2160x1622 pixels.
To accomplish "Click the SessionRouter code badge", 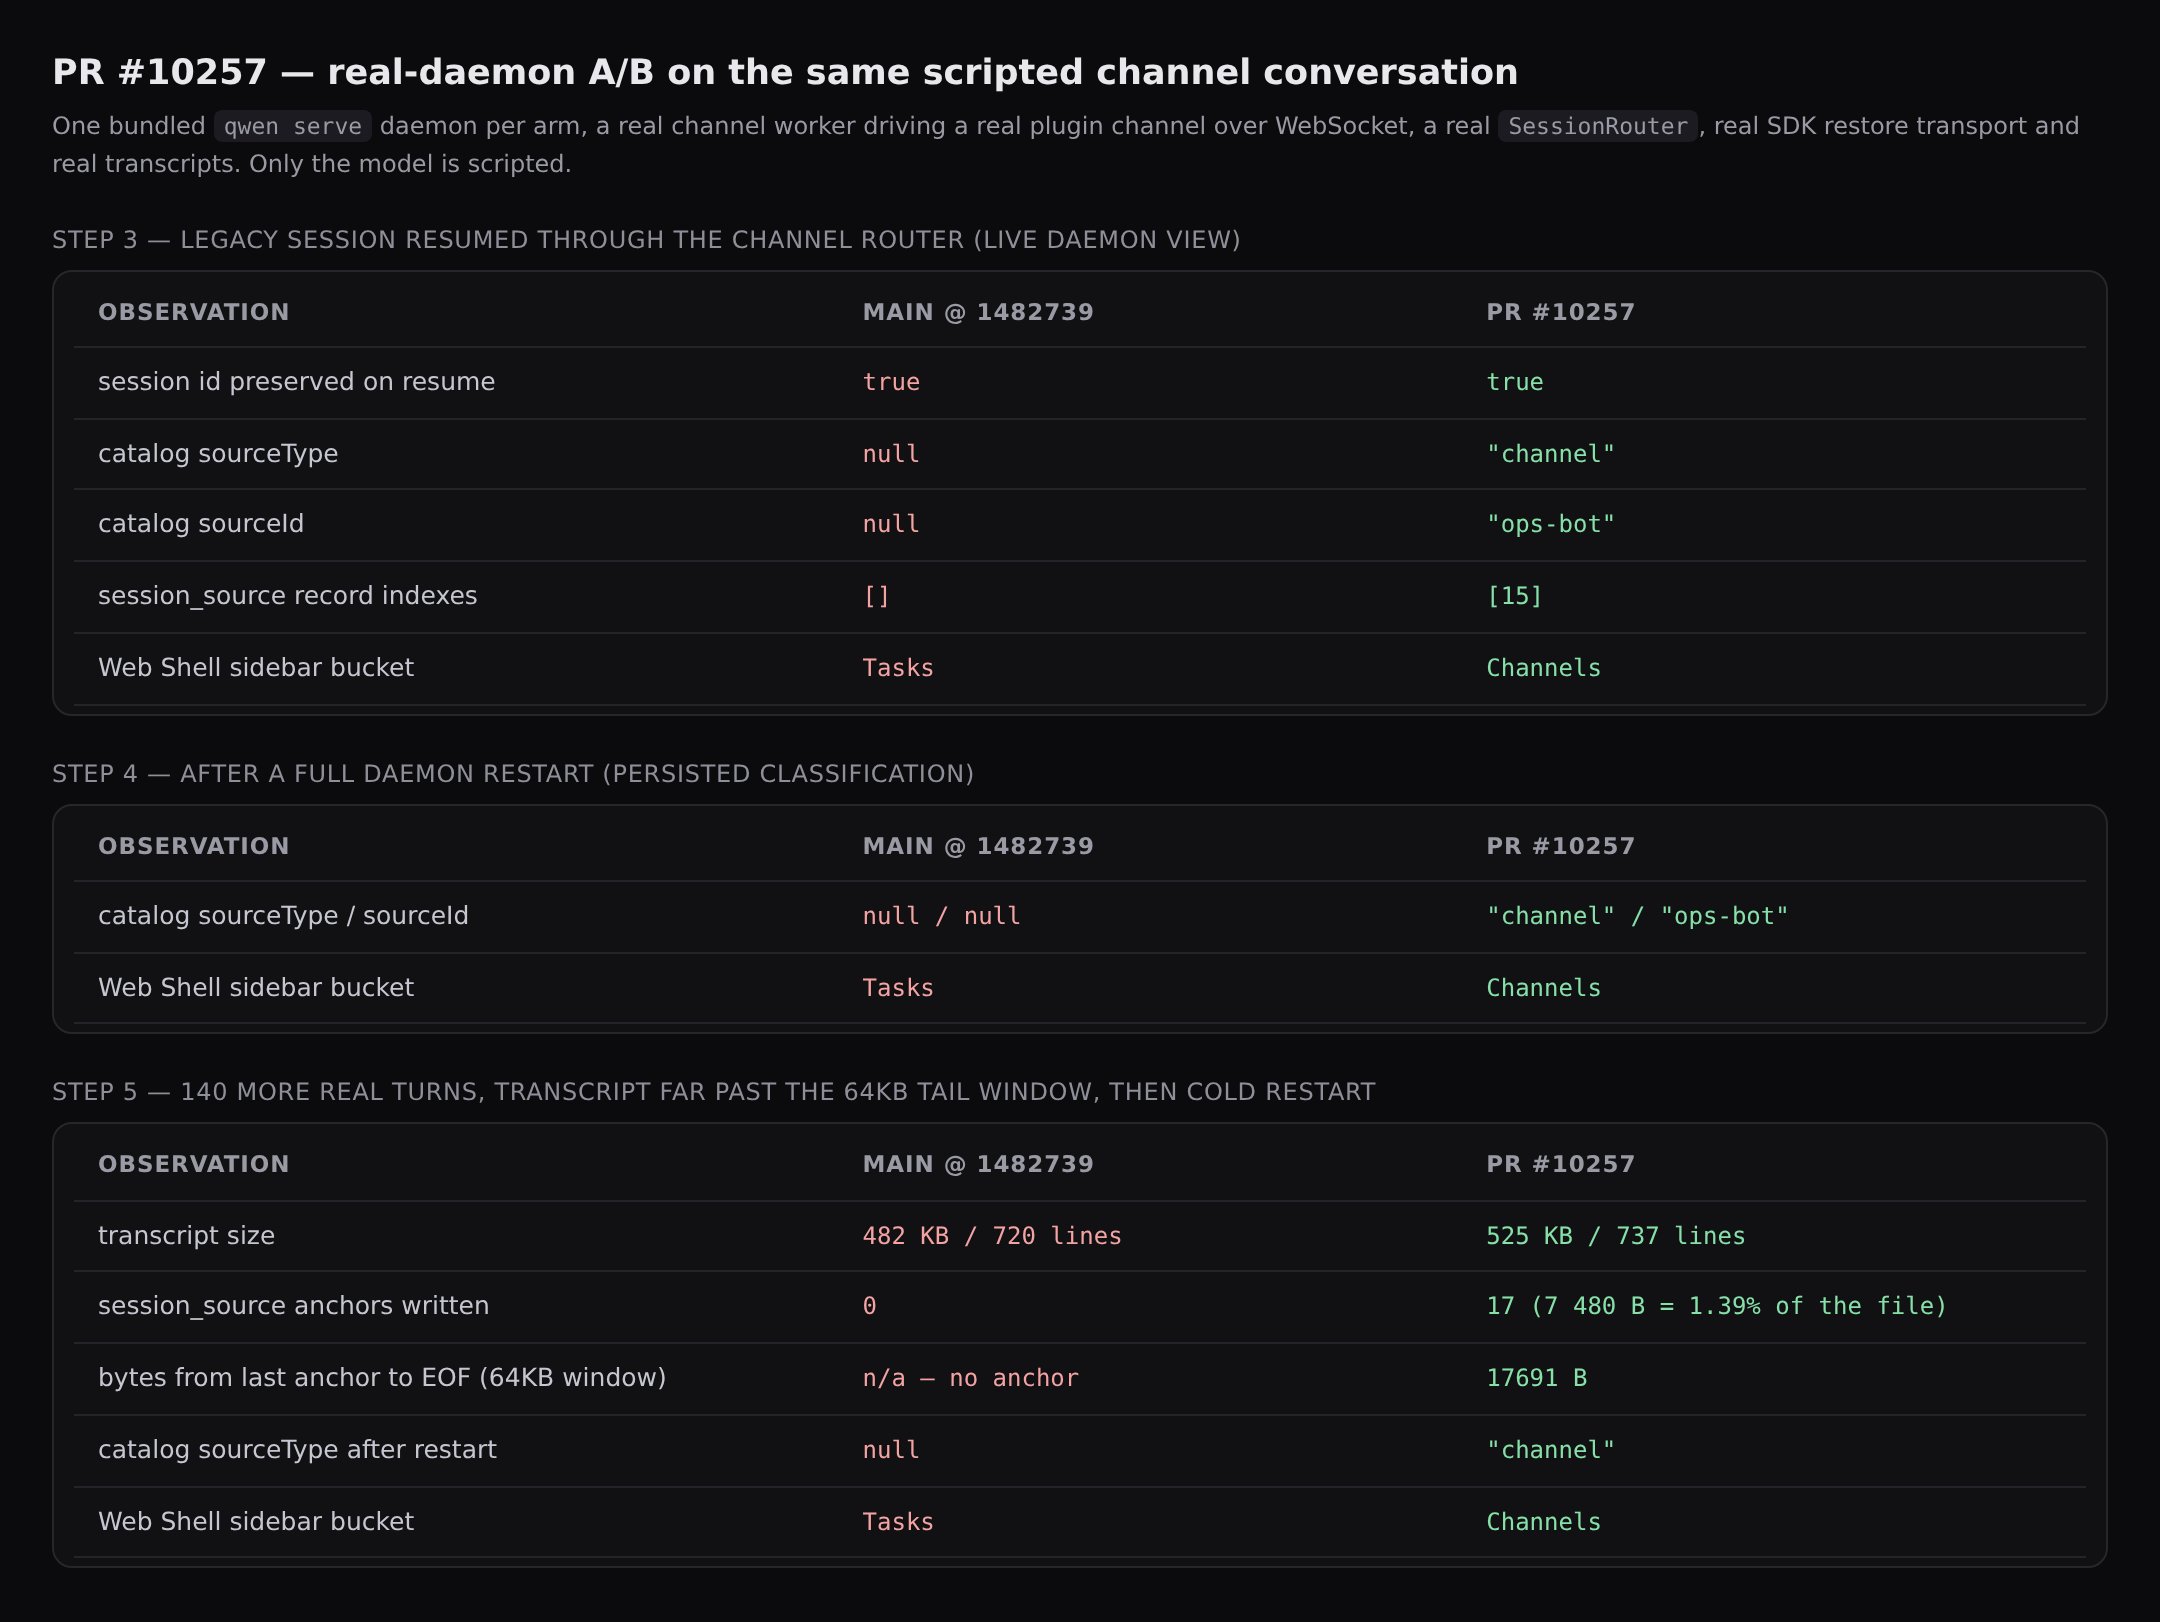I will [1597, 126].
